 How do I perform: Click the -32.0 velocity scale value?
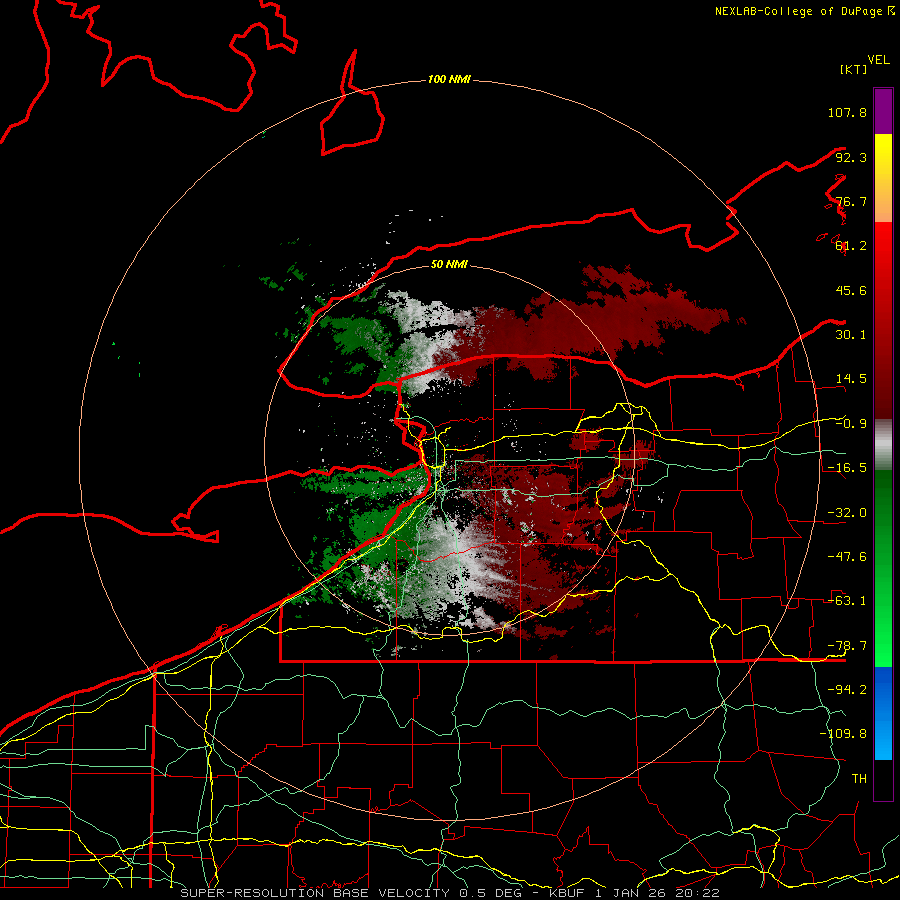point(847,513)
